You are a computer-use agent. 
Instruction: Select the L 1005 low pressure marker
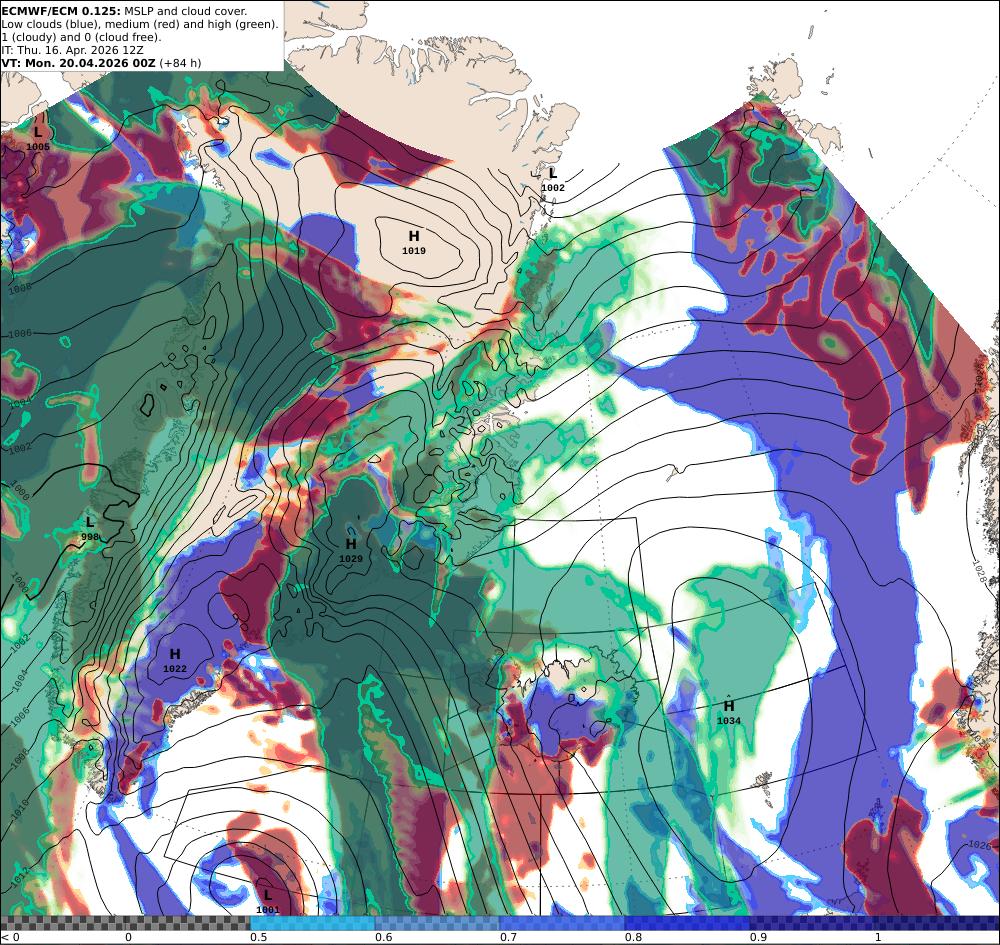(x=38, y=138)
